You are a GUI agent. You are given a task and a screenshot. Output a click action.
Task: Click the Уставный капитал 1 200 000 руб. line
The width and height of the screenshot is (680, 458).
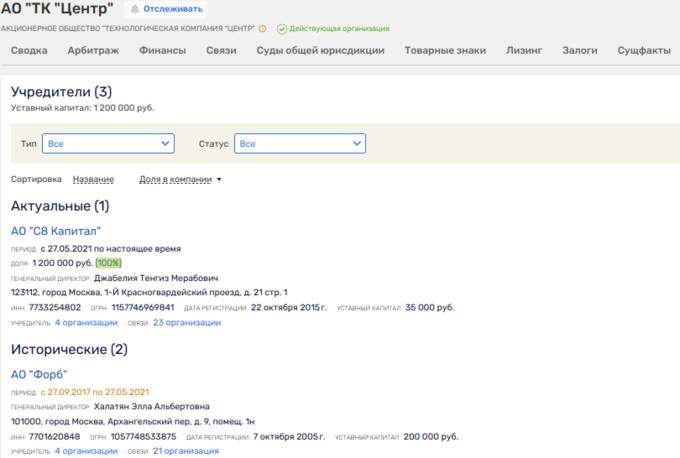[x=82, y=108]
